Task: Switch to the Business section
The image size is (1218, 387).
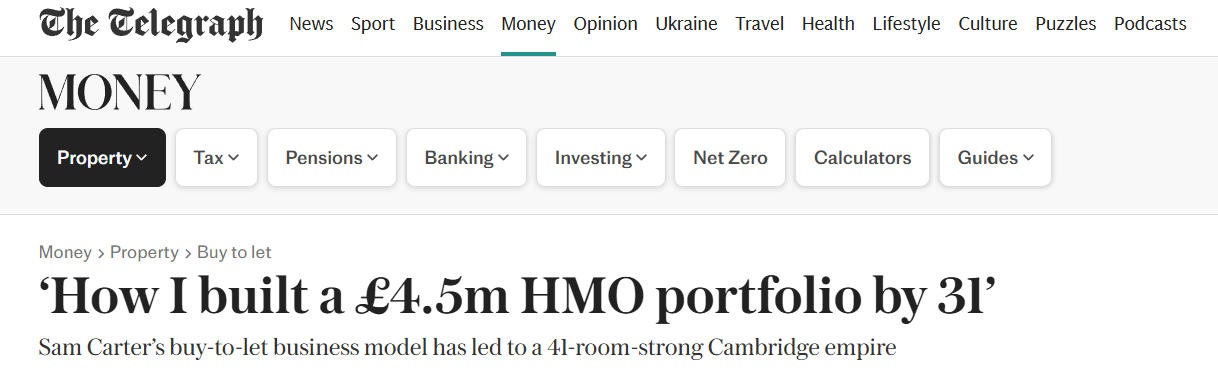Action: (448, 24)
